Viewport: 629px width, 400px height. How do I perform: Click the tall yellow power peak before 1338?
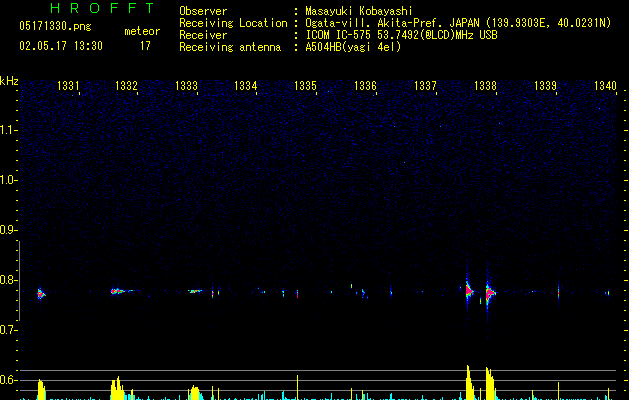pos(469,382)
